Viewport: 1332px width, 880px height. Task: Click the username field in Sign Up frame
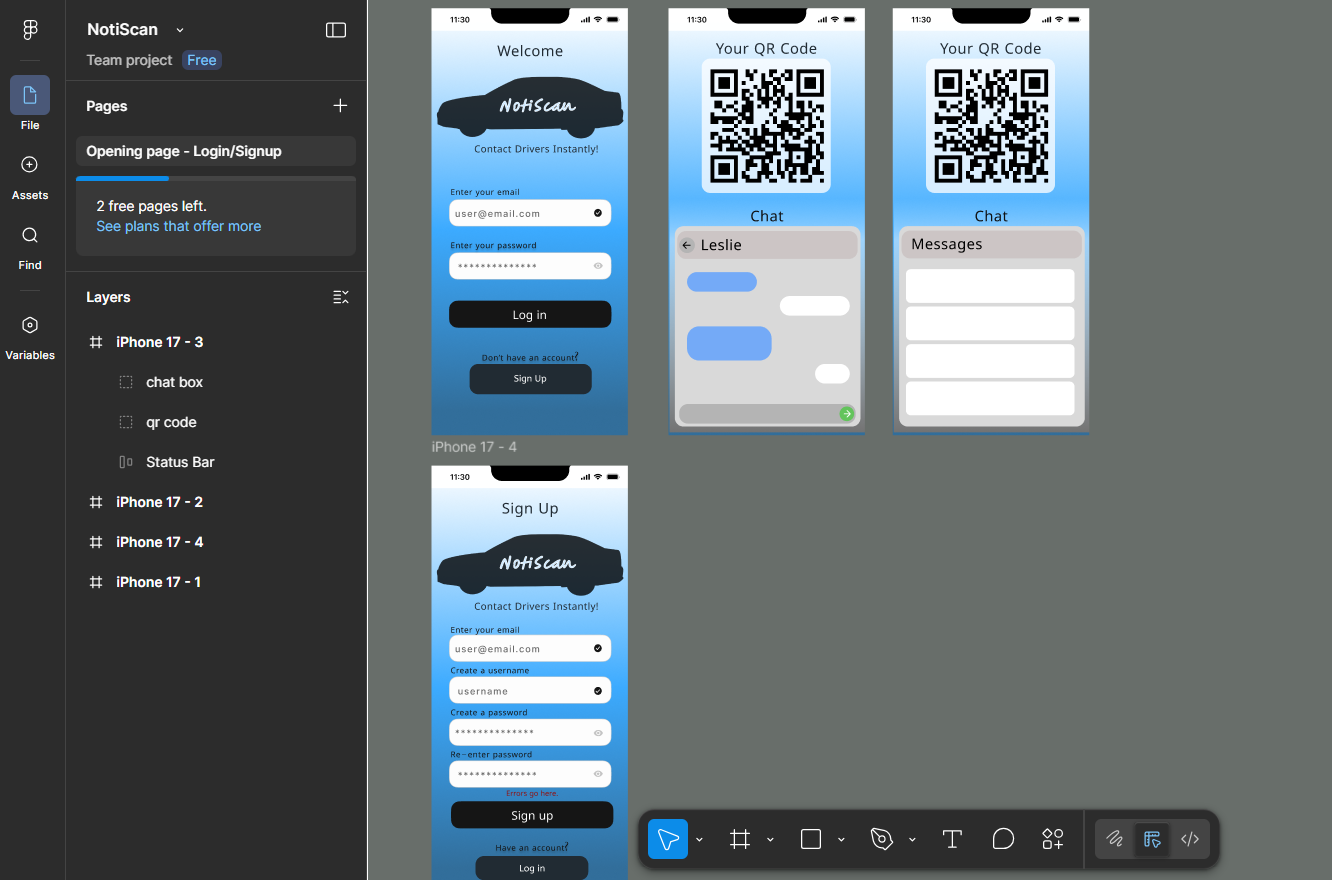coord(530,690)
